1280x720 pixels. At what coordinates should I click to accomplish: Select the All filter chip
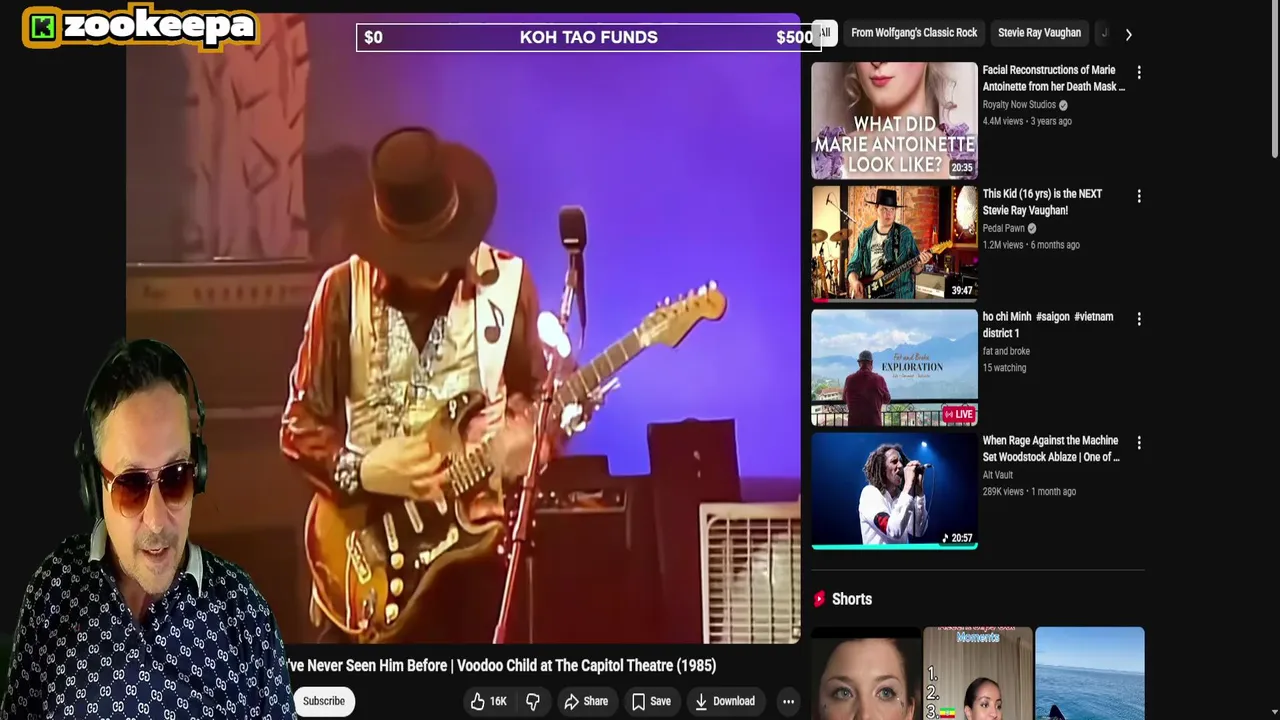pos(824,33)
